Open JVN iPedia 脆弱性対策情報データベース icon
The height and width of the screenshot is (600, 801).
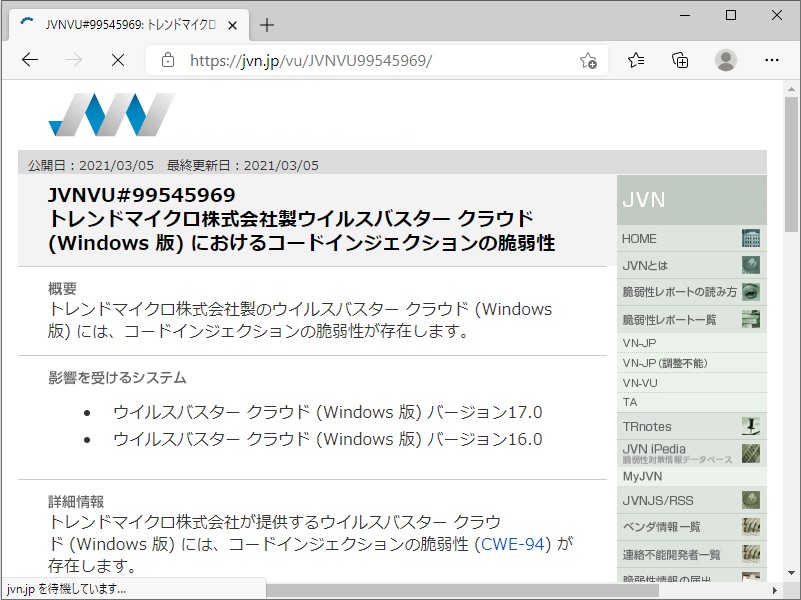750,452
